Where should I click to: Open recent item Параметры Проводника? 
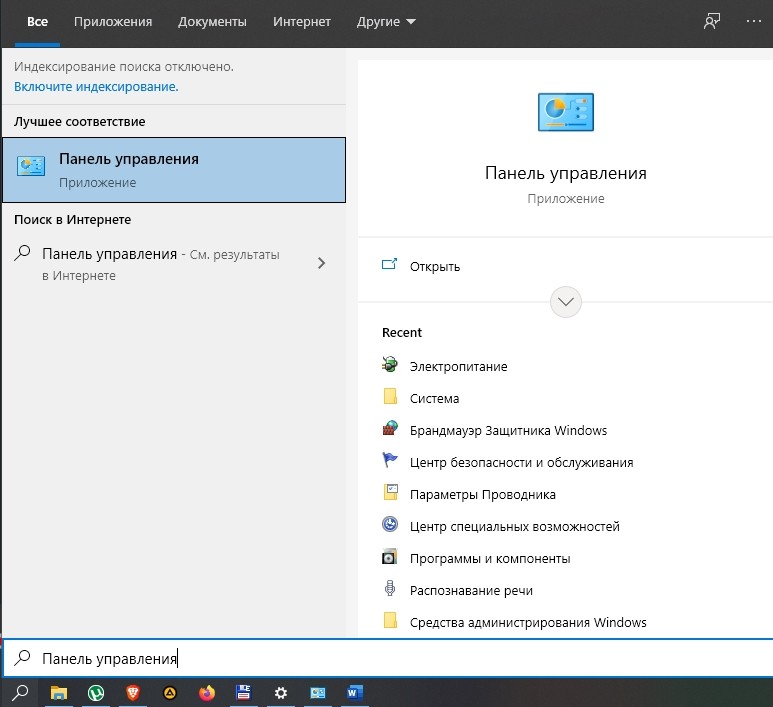[483, 495]
